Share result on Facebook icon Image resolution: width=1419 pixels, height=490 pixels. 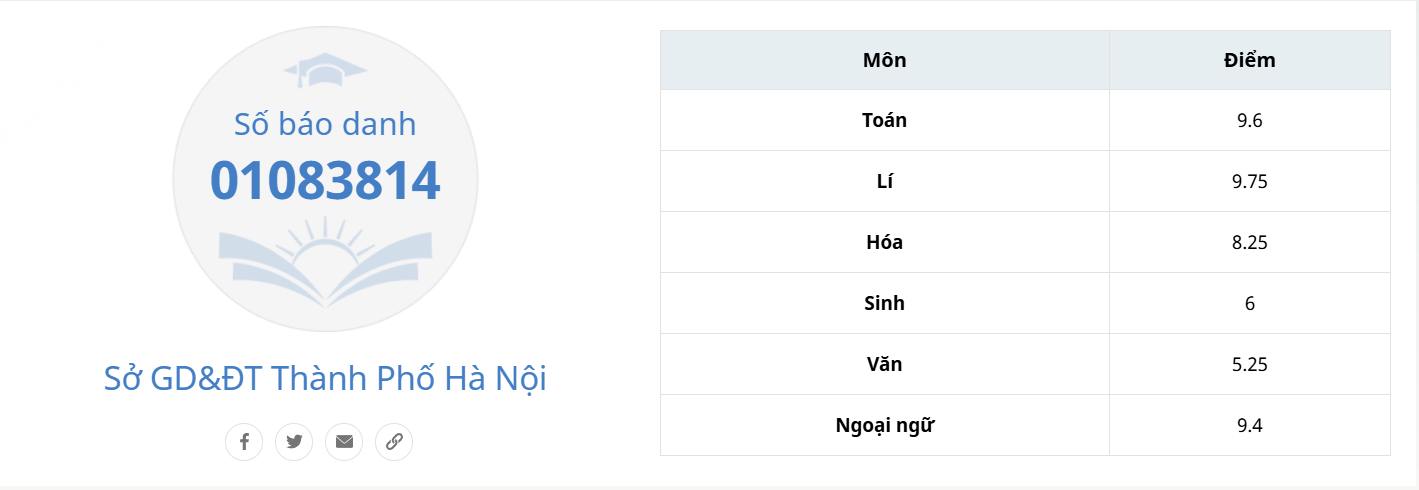(244, 442)
